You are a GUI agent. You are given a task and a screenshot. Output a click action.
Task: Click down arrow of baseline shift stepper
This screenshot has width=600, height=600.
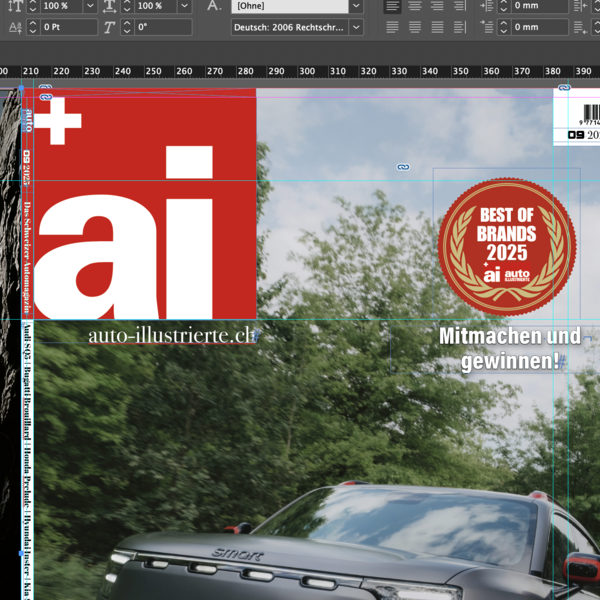(33, 31)
